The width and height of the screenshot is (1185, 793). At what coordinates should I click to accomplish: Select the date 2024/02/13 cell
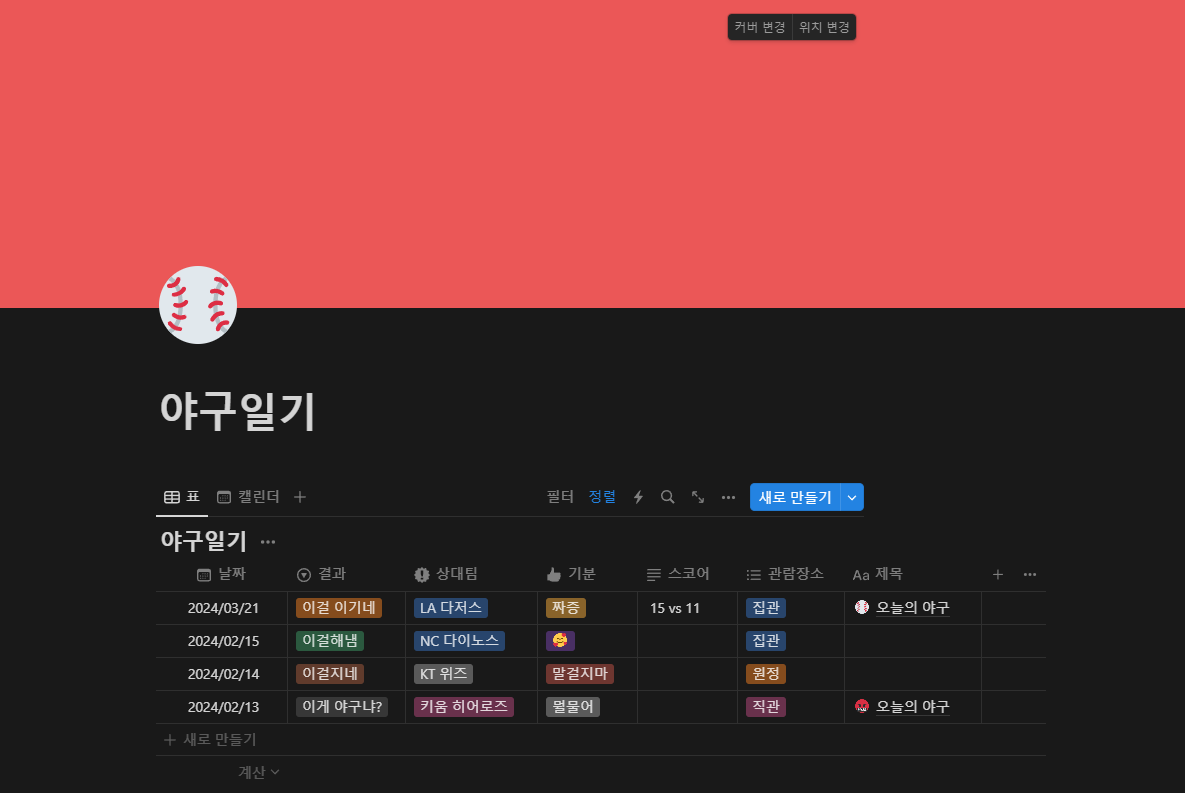(x=223, y=707)
